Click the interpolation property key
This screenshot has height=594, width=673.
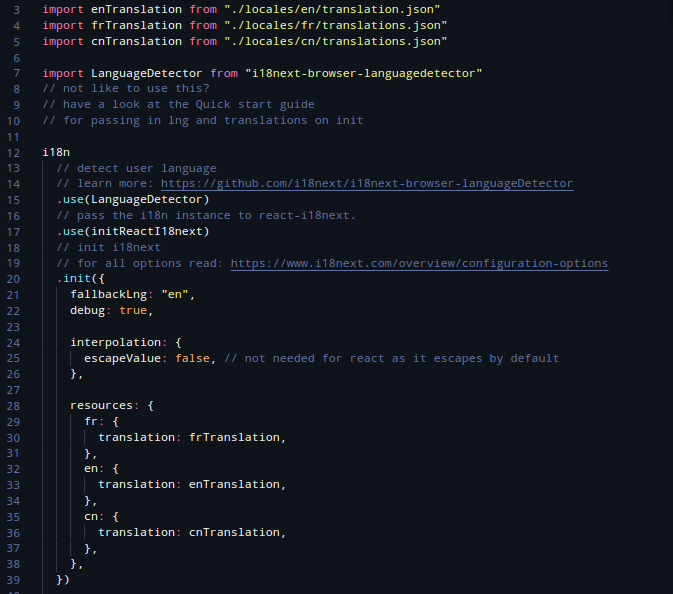coord(115,342)
